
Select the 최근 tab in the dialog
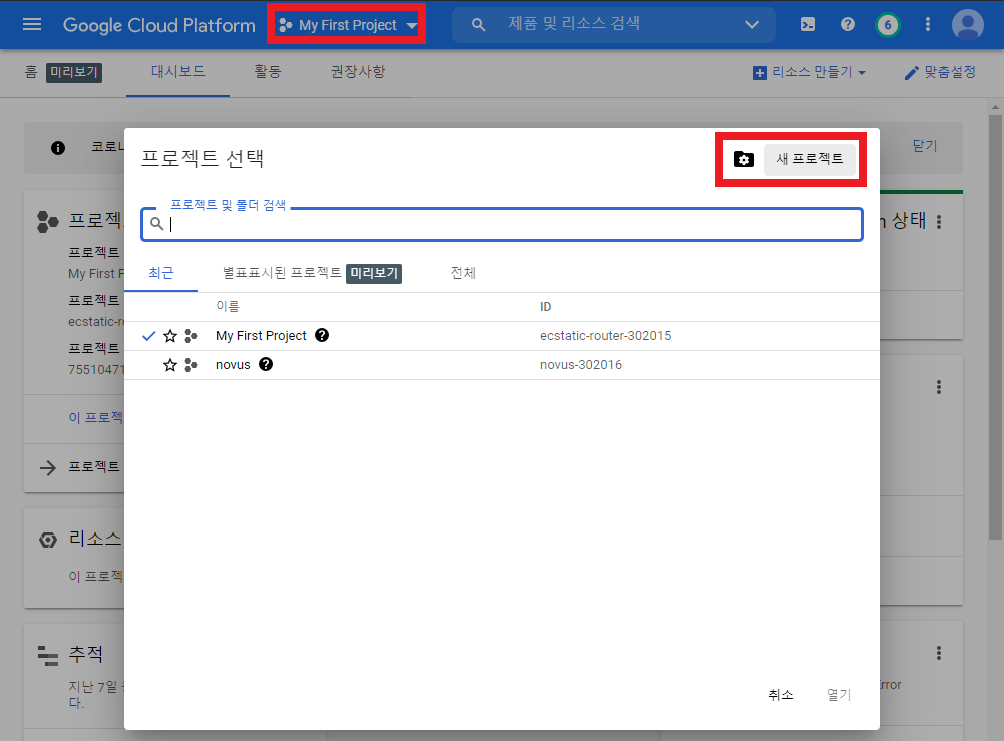(x=161, y=273)
